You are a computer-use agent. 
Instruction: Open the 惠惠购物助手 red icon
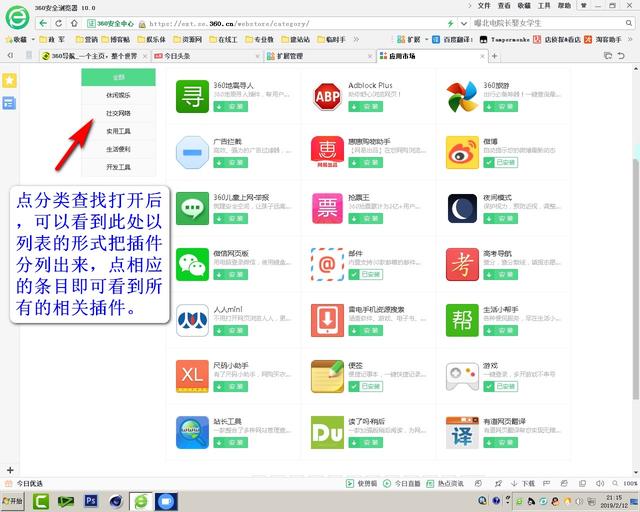(327, 152)
